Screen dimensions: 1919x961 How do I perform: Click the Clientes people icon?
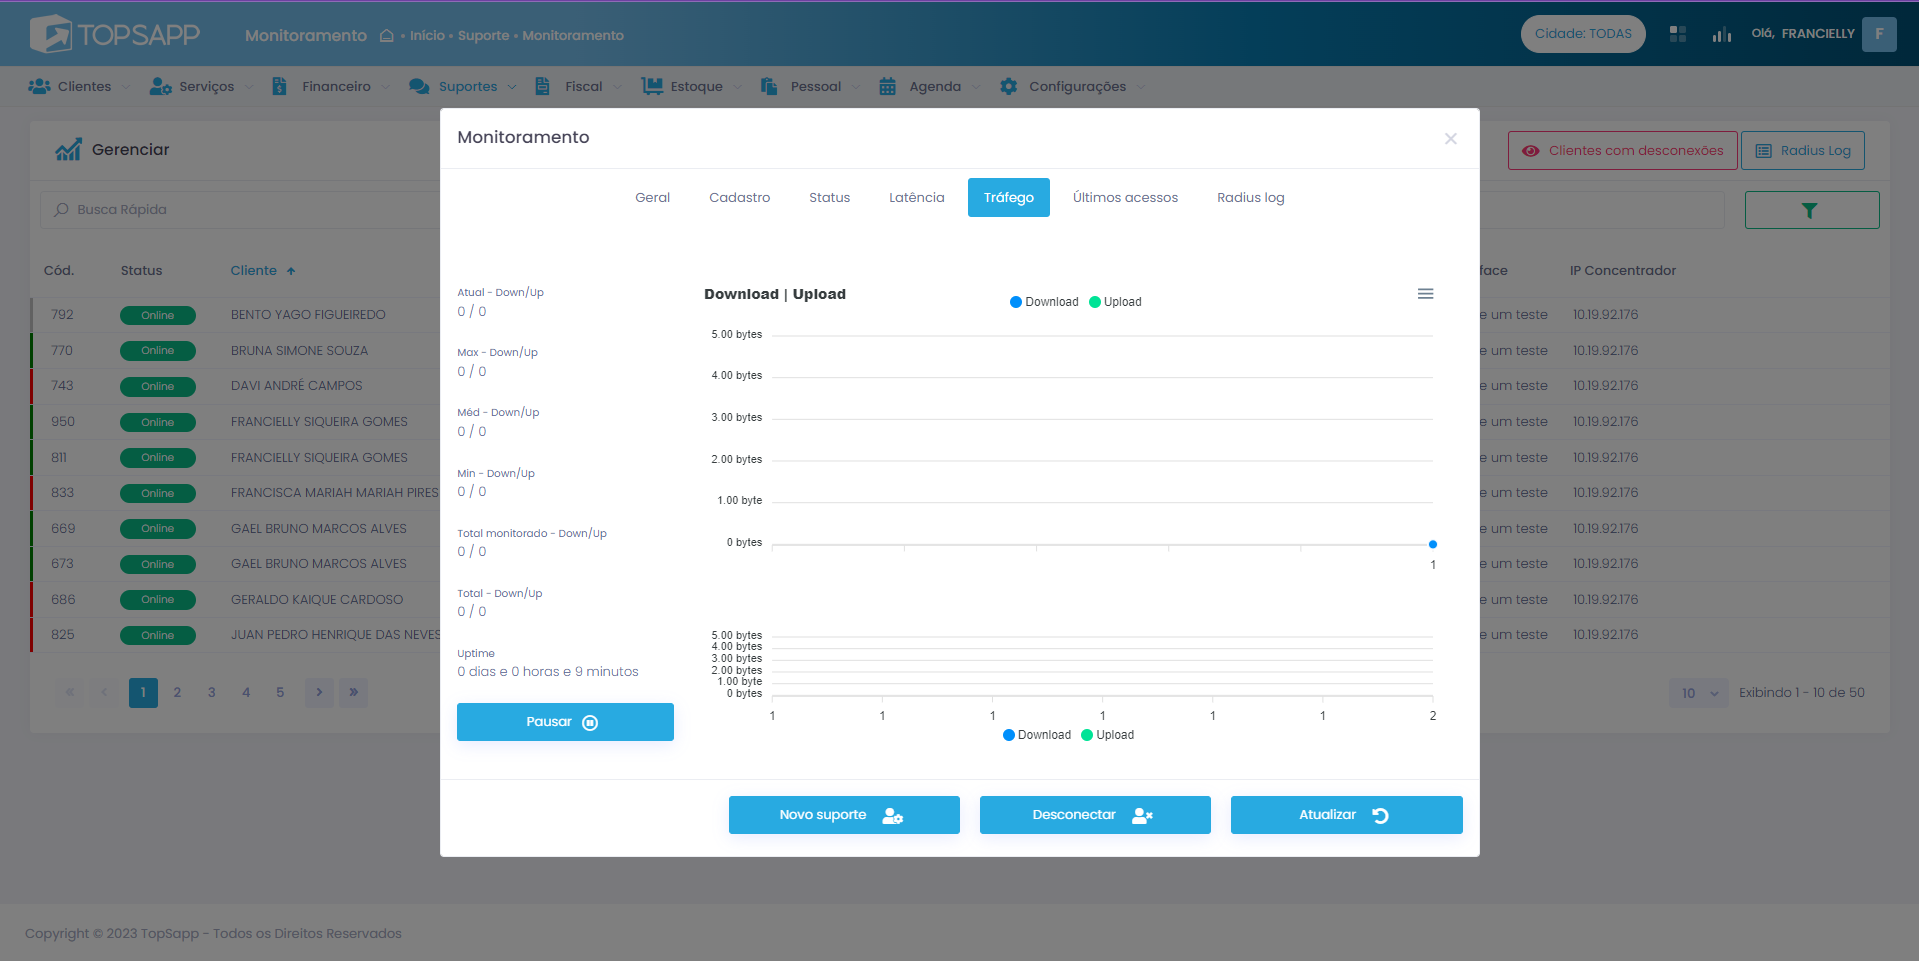[40, 86]
